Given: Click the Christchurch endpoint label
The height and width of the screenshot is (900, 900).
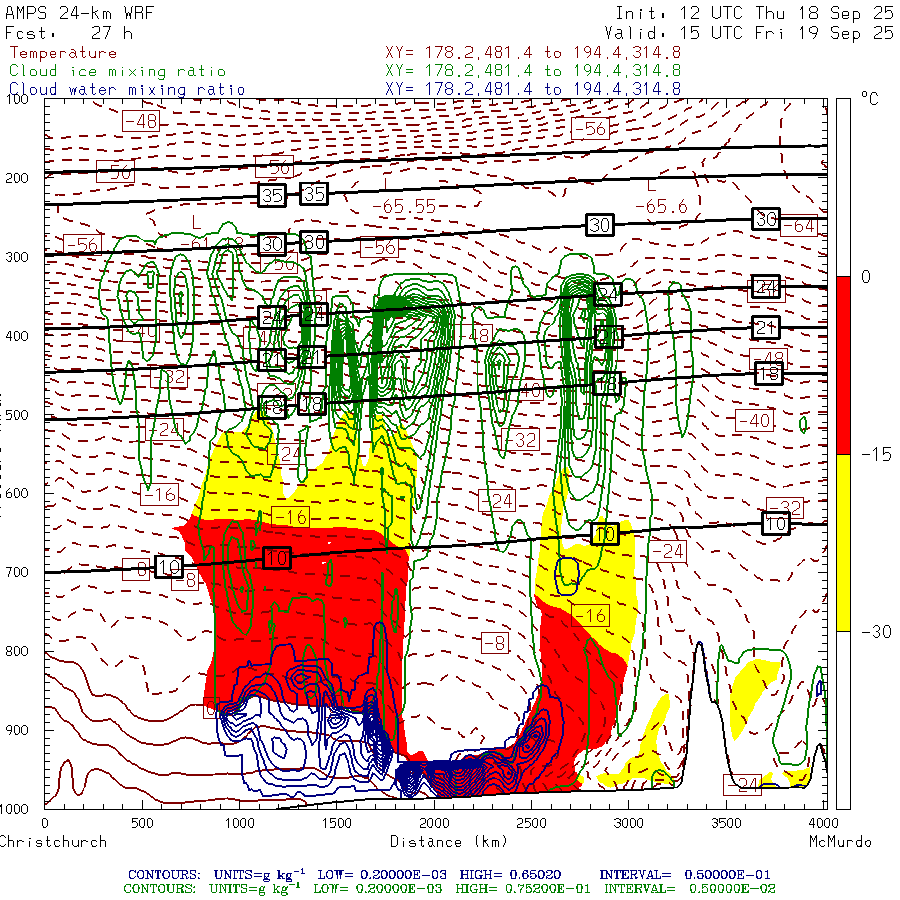Looking at the screenshot, I should click(x=53, y=842).
